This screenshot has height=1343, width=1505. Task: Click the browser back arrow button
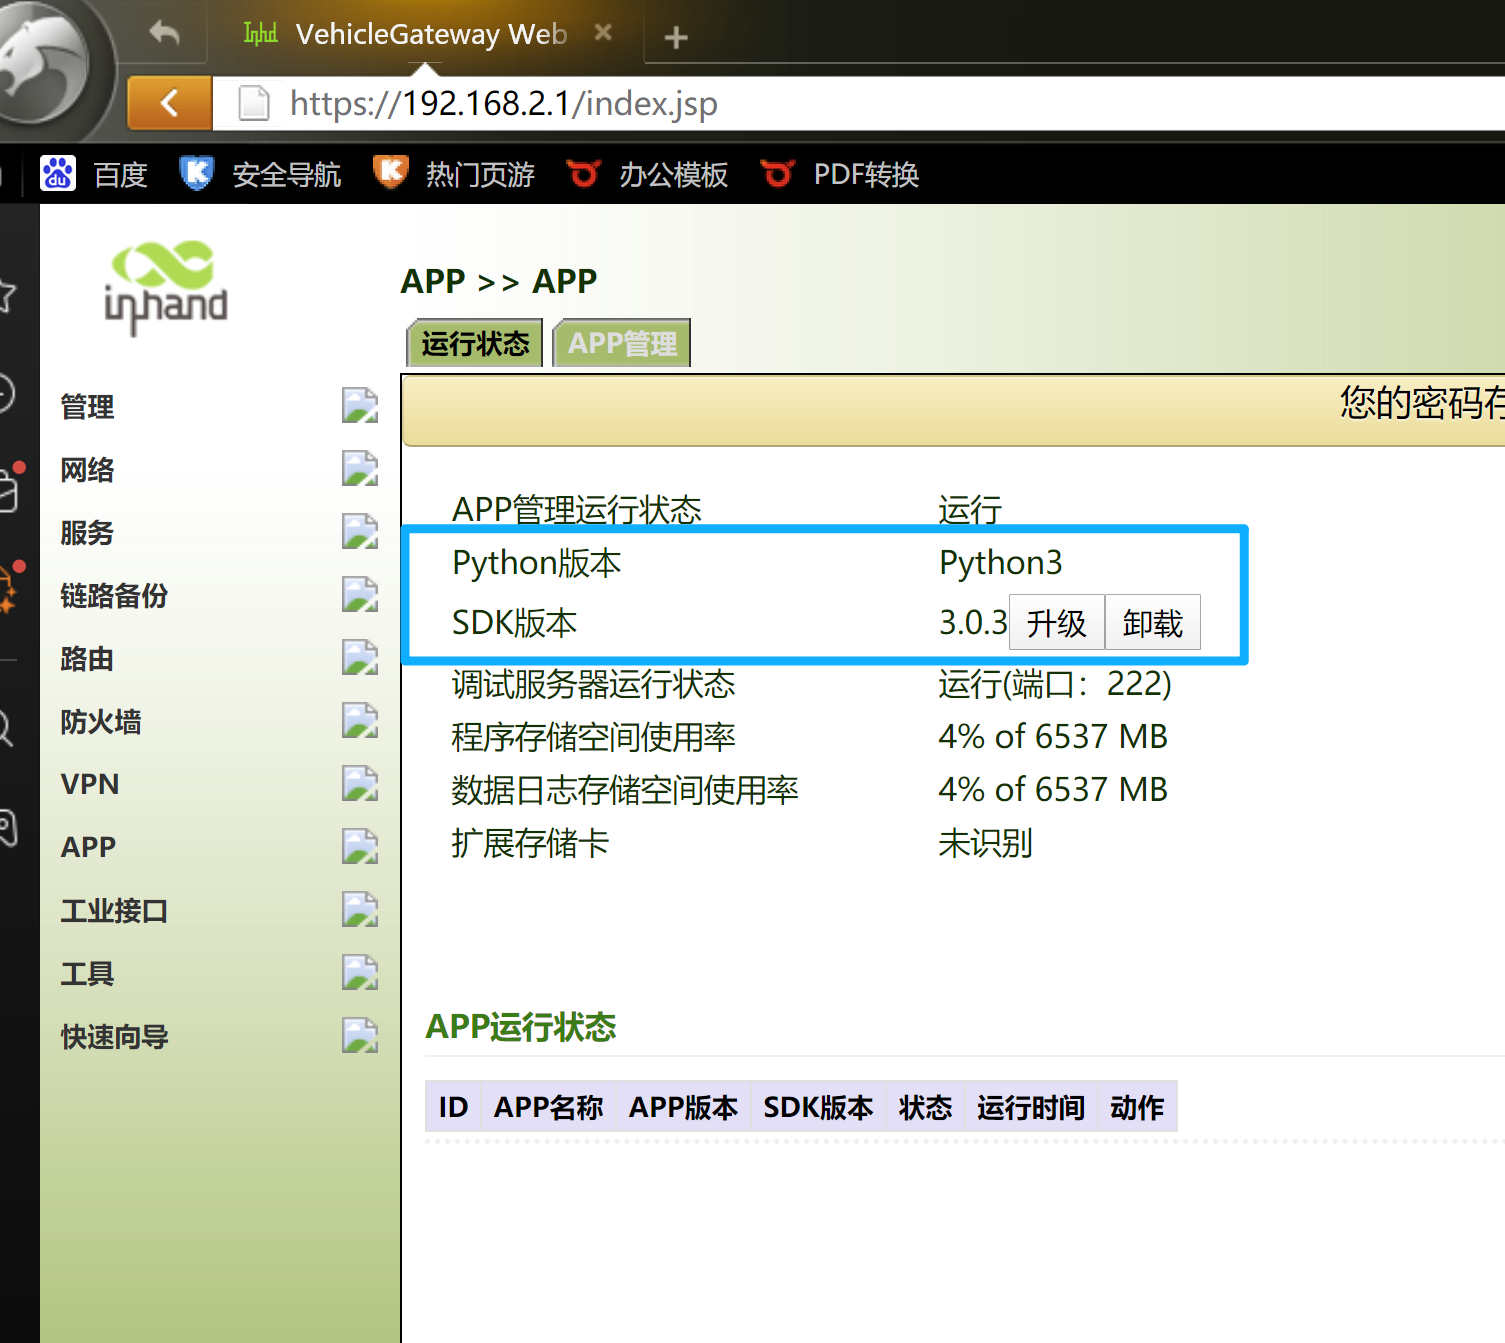(x=169, y=103)
